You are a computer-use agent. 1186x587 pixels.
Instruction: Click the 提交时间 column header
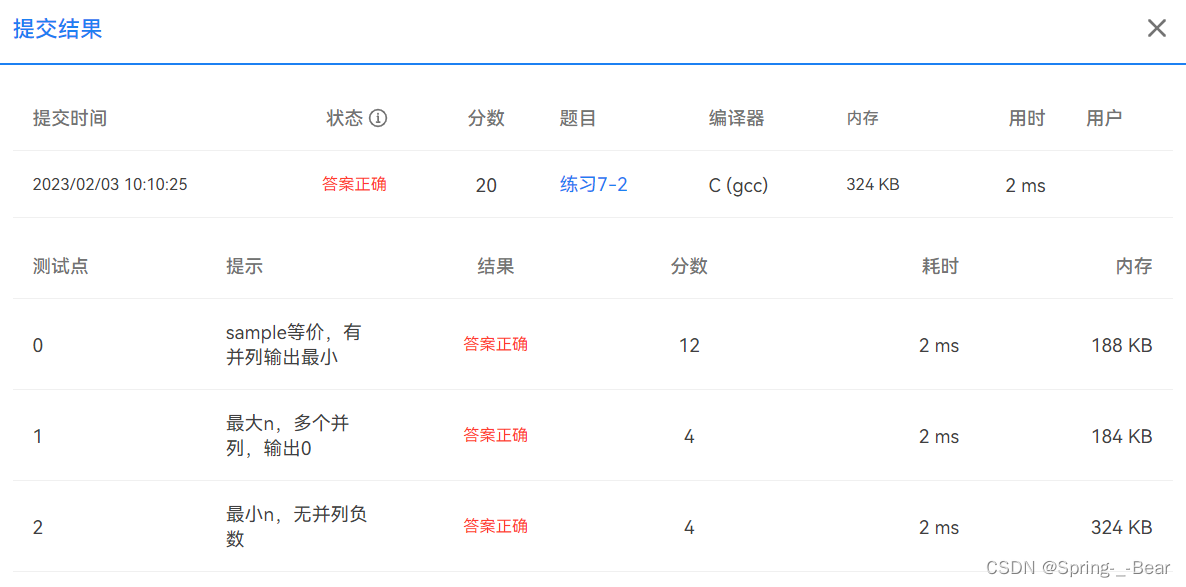coord(70,118)
